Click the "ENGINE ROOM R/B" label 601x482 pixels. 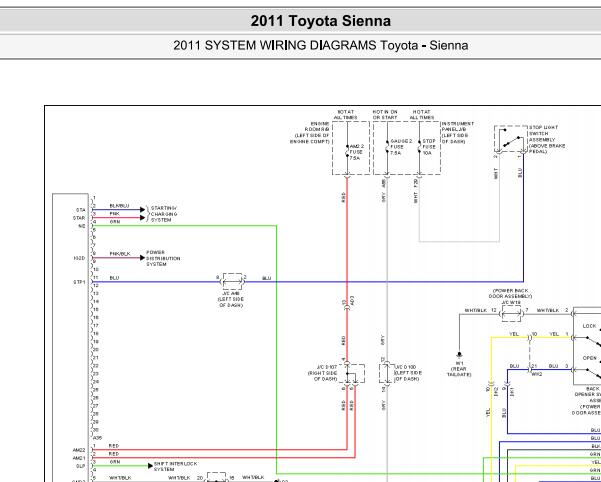pyautogui.click(x=310, y=133)
